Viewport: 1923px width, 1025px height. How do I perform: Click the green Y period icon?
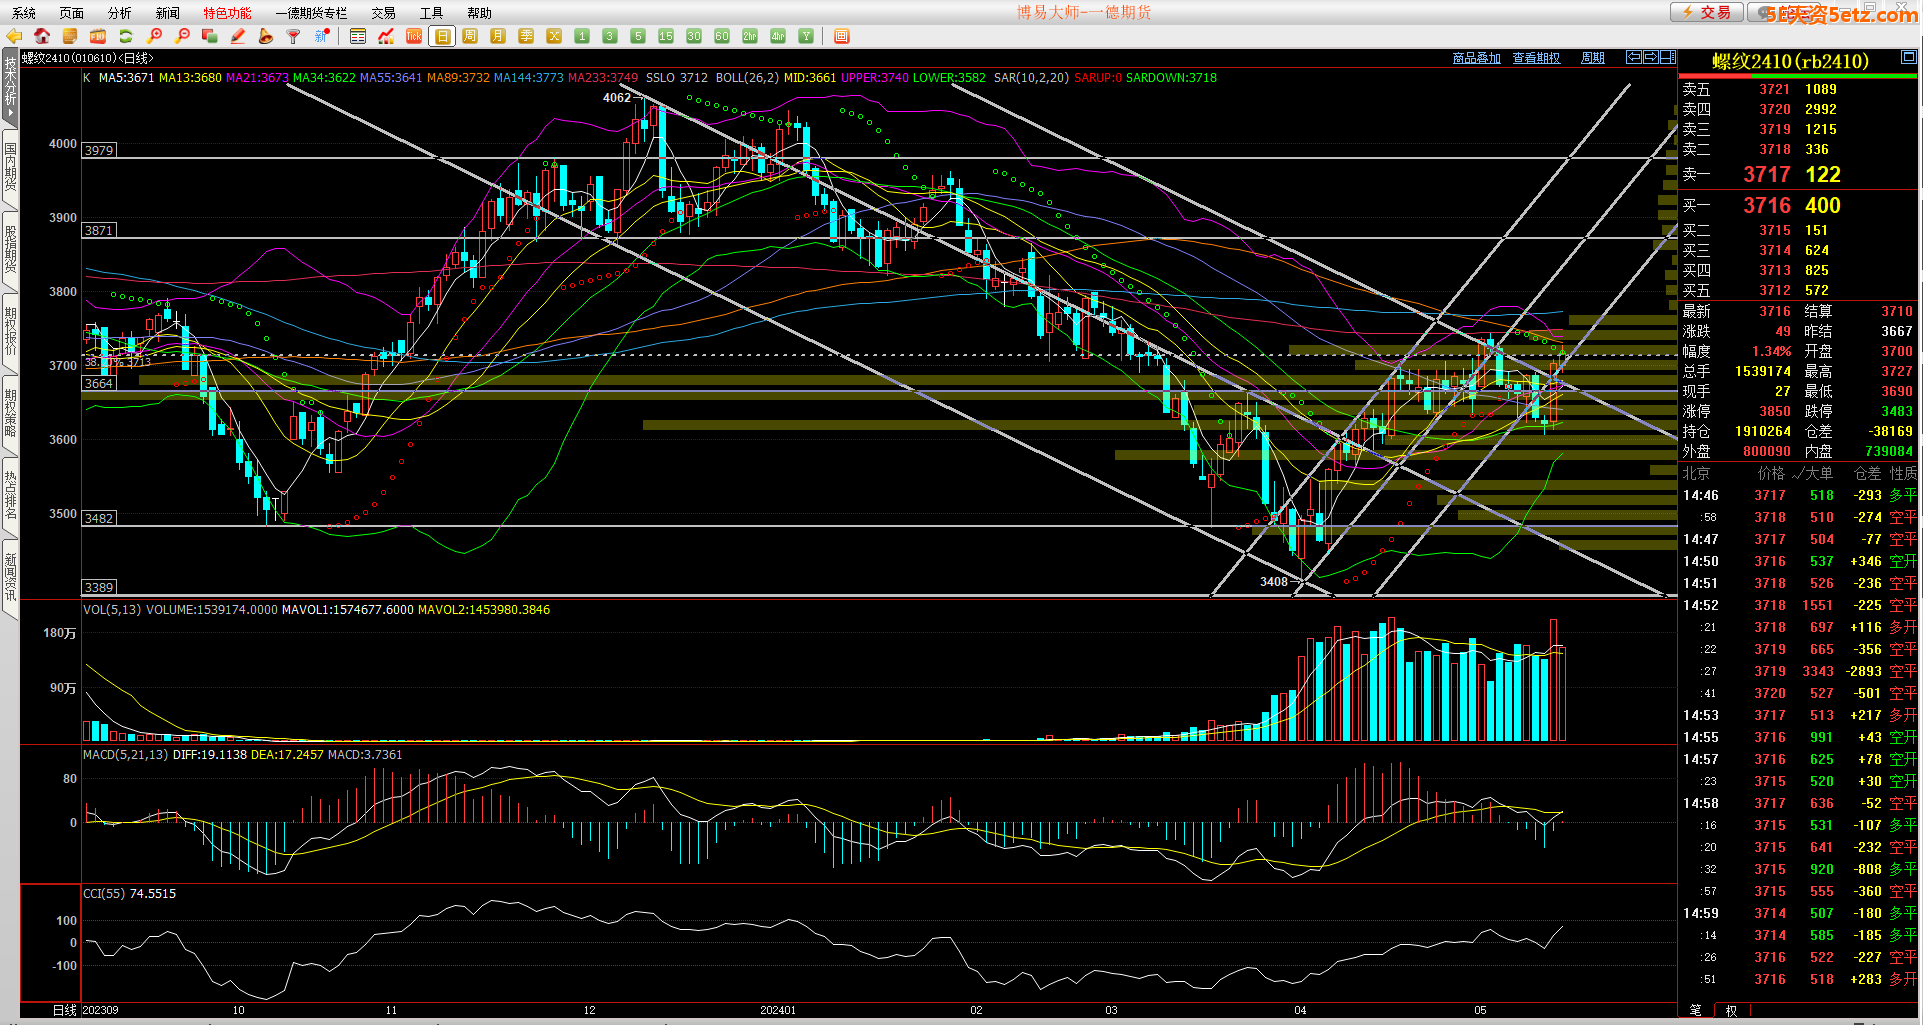click(x=806, y=36)
